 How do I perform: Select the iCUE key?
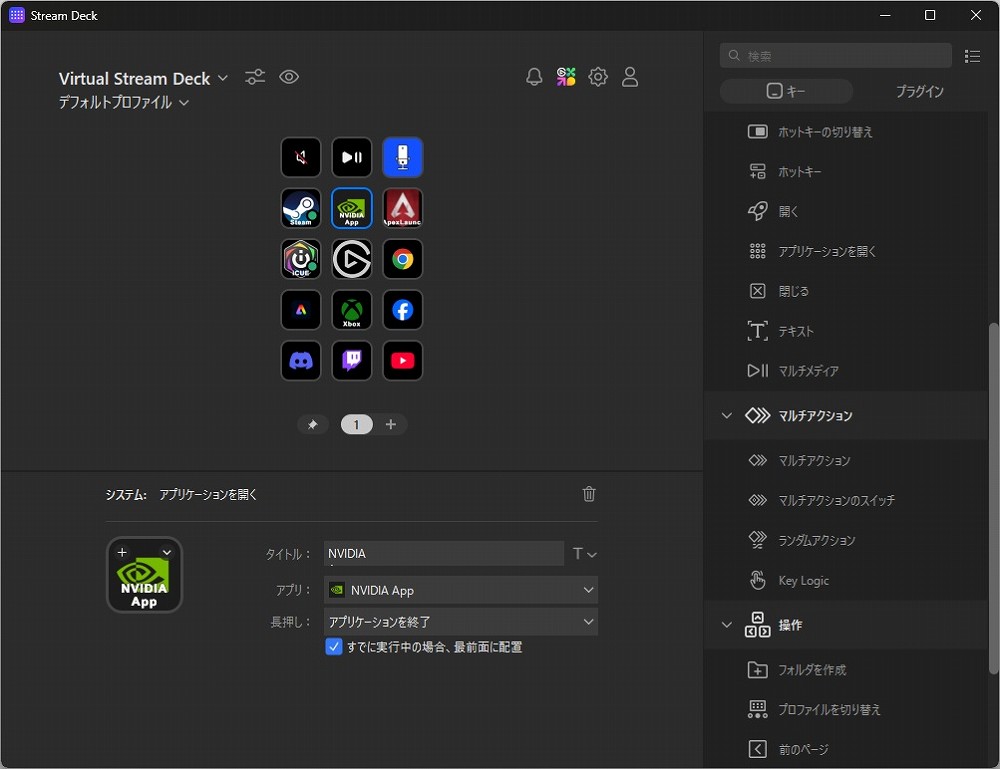(x=301, y=259)
